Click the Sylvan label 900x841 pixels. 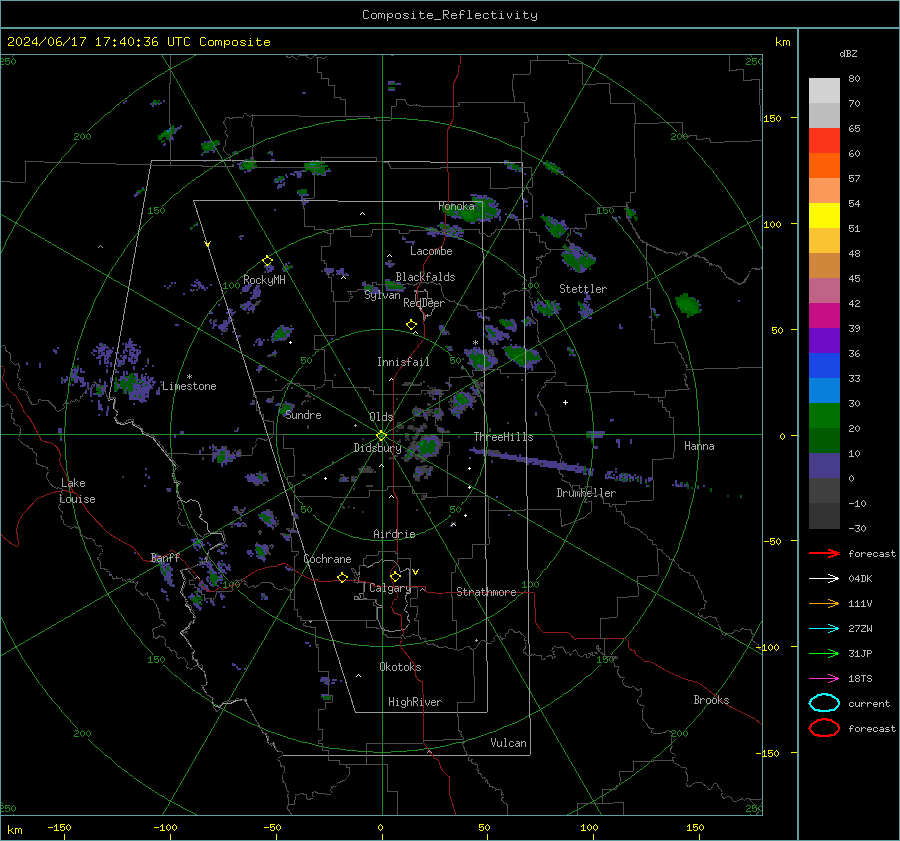click(382, 295)
